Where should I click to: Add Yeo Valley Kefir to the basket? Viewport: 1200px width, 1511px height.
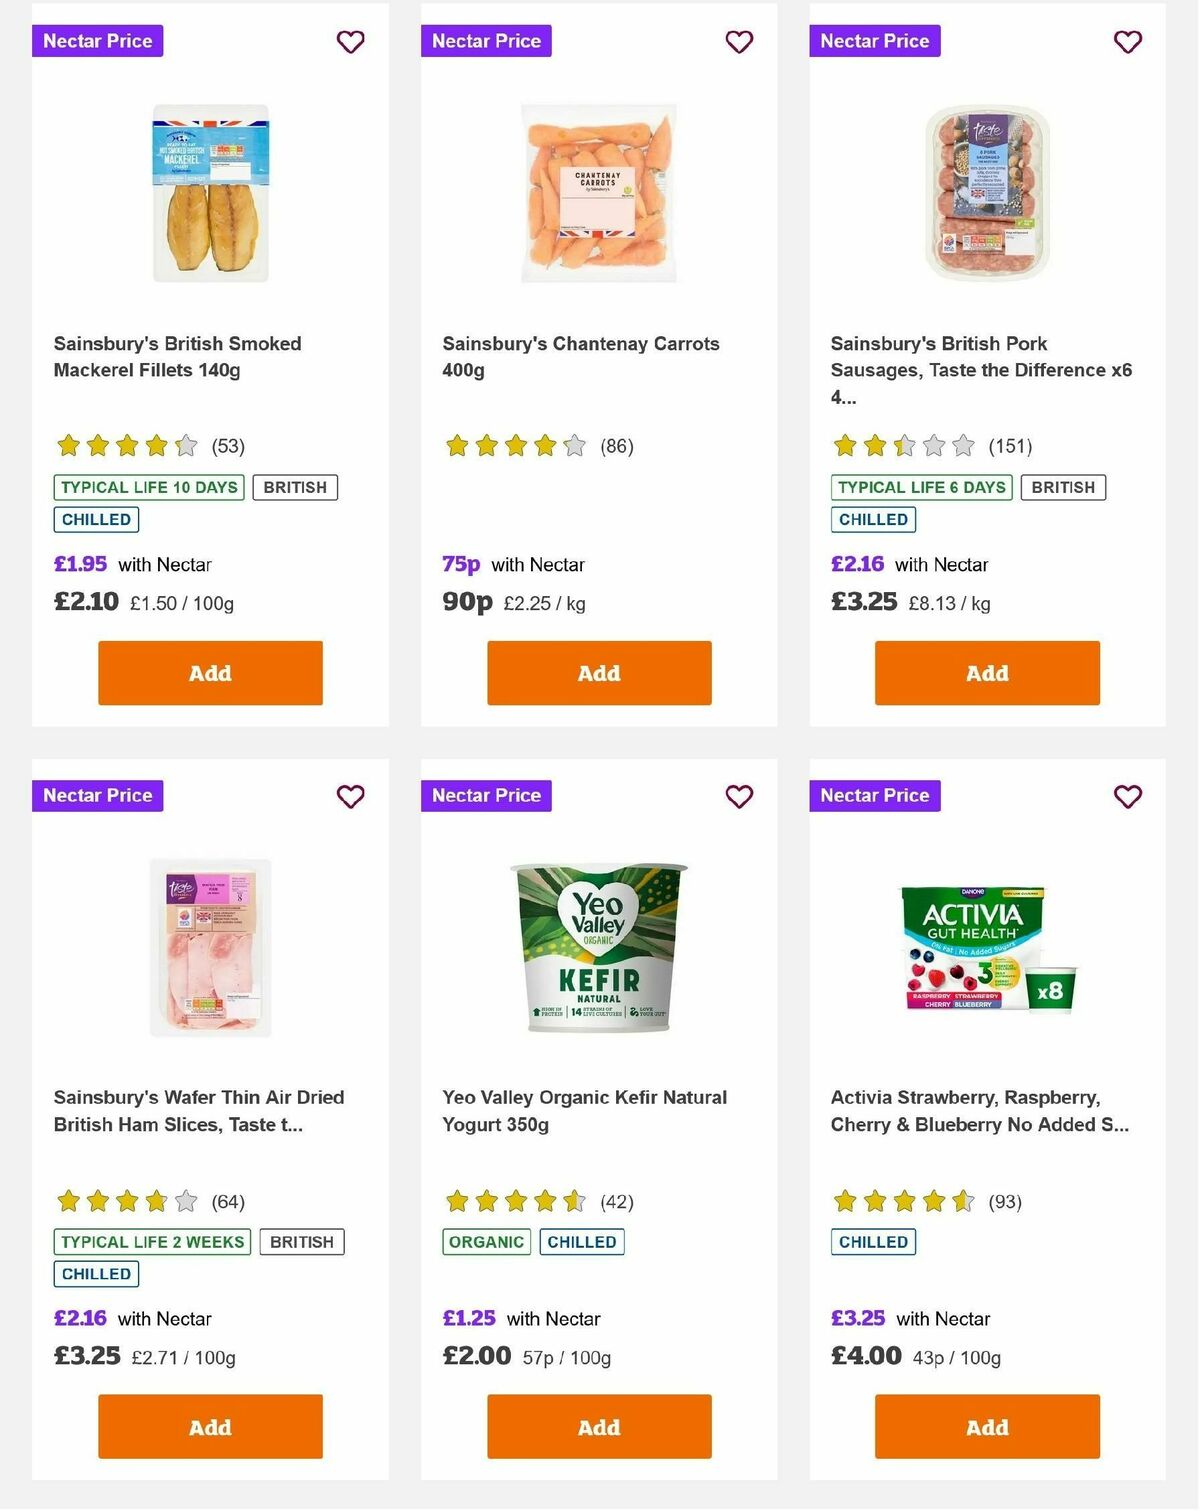[x=598, y=1427]
